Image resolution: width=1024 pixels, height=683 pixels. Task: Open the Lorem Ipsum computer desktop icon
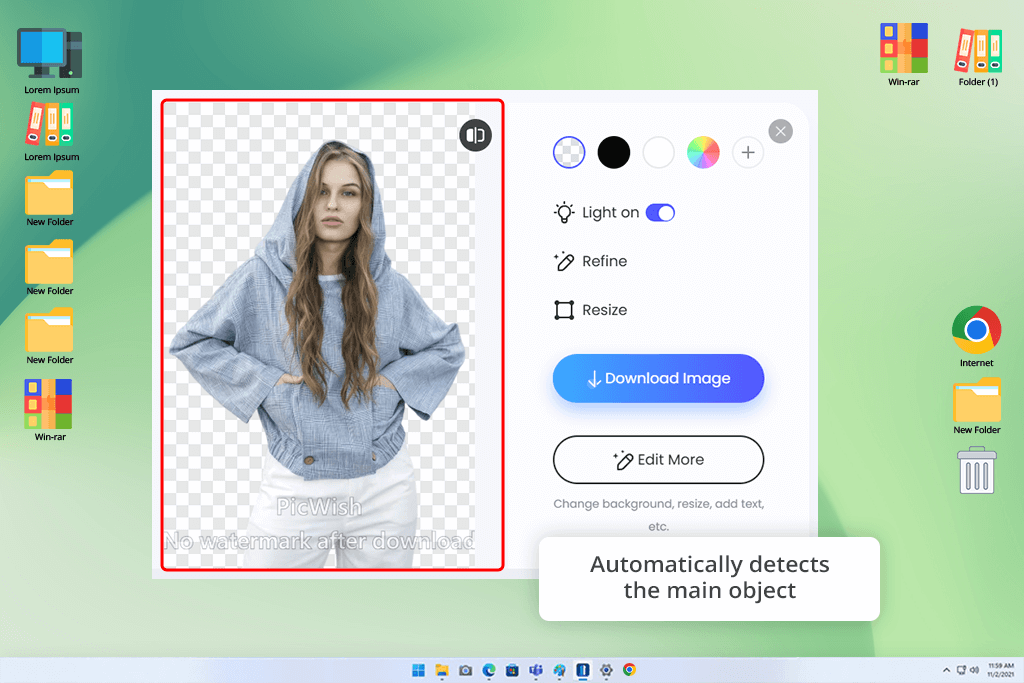[x=51, y=61]
